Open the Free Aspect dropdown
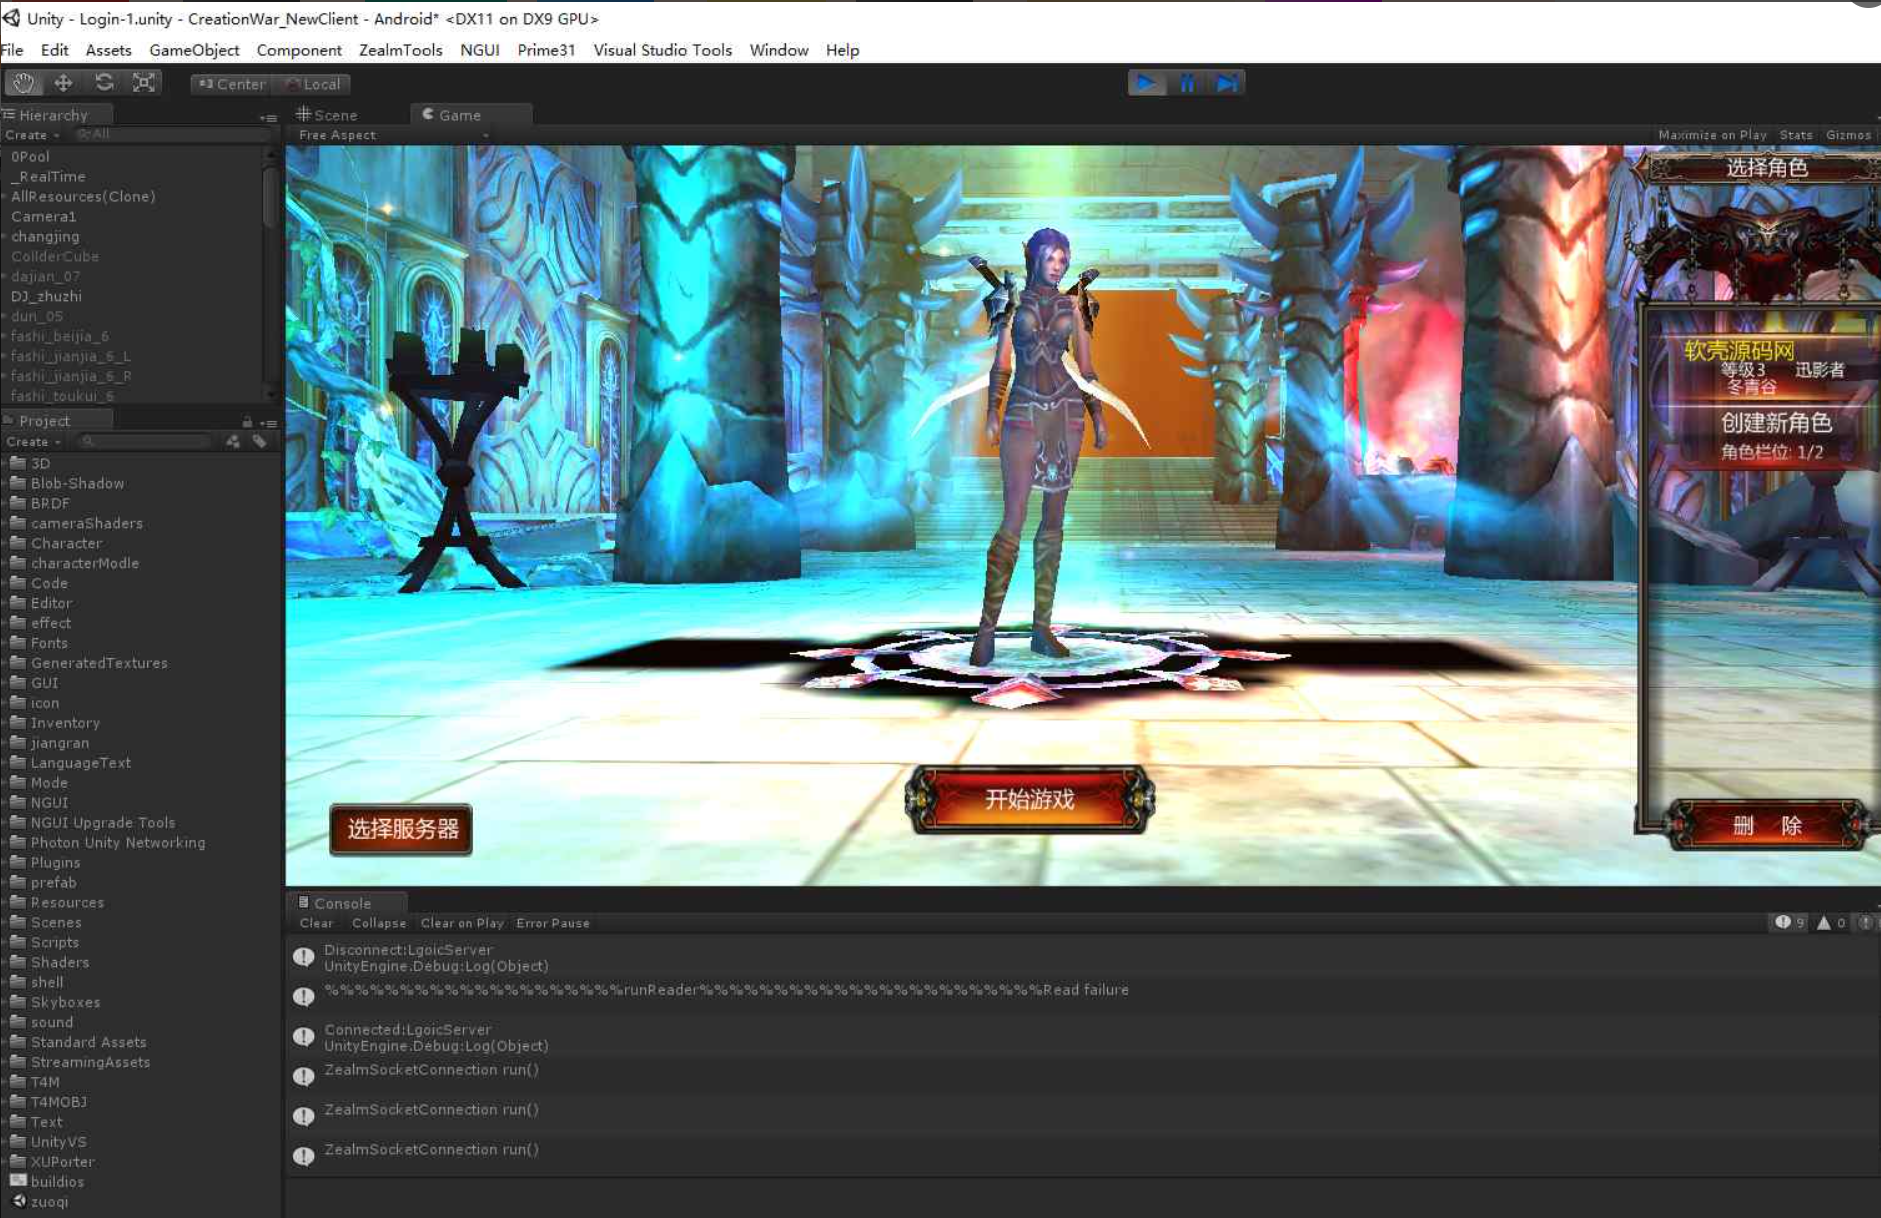1881x1218 pixels. pyautogui.click(x=393, y=135)
